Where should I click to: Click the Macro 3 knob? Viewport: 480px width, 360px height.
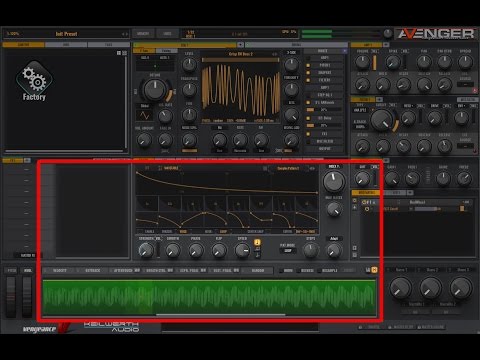461,287
